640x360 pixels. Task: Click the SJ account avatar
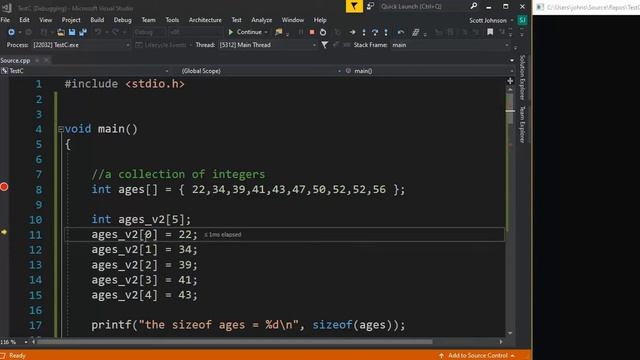pos(522,20)
